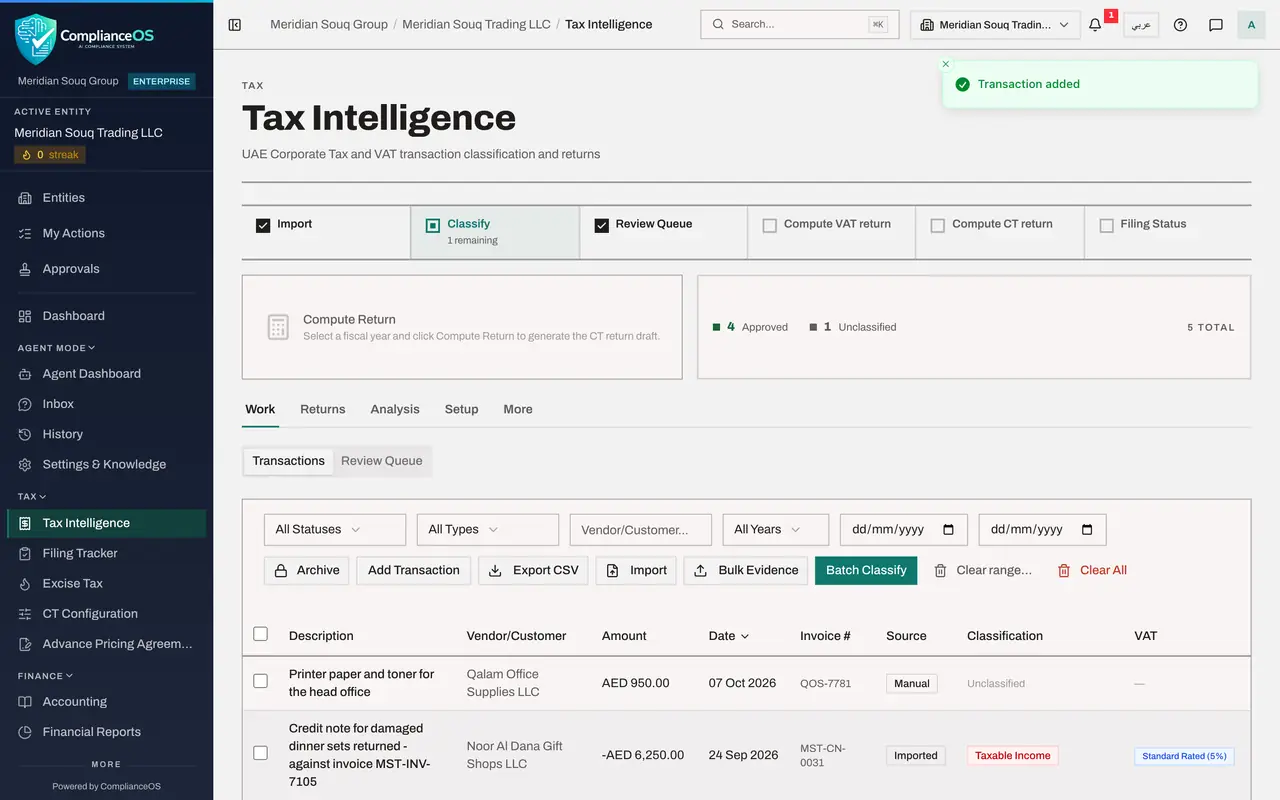This screenshot has width=1280, height=800.
Task: Open Excise Tax in sidebar
Action: click(x=106, y=583)
